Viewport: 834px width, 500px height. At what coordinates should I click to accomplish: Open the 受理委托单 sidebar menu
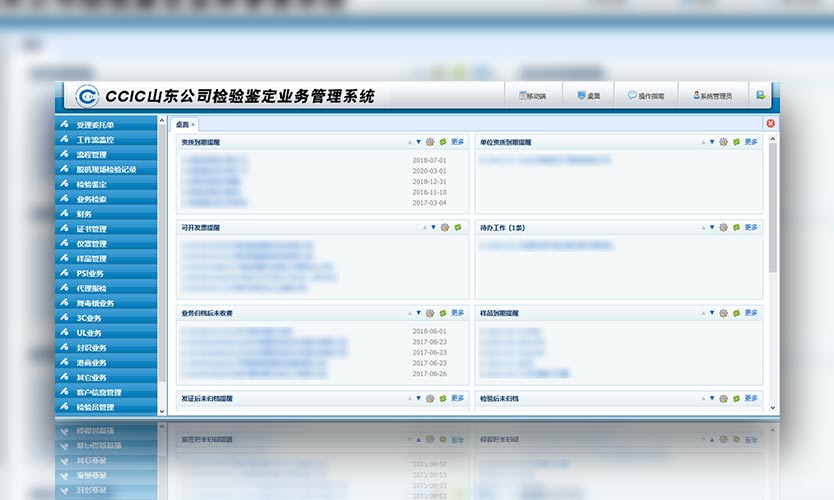point(106,124)
